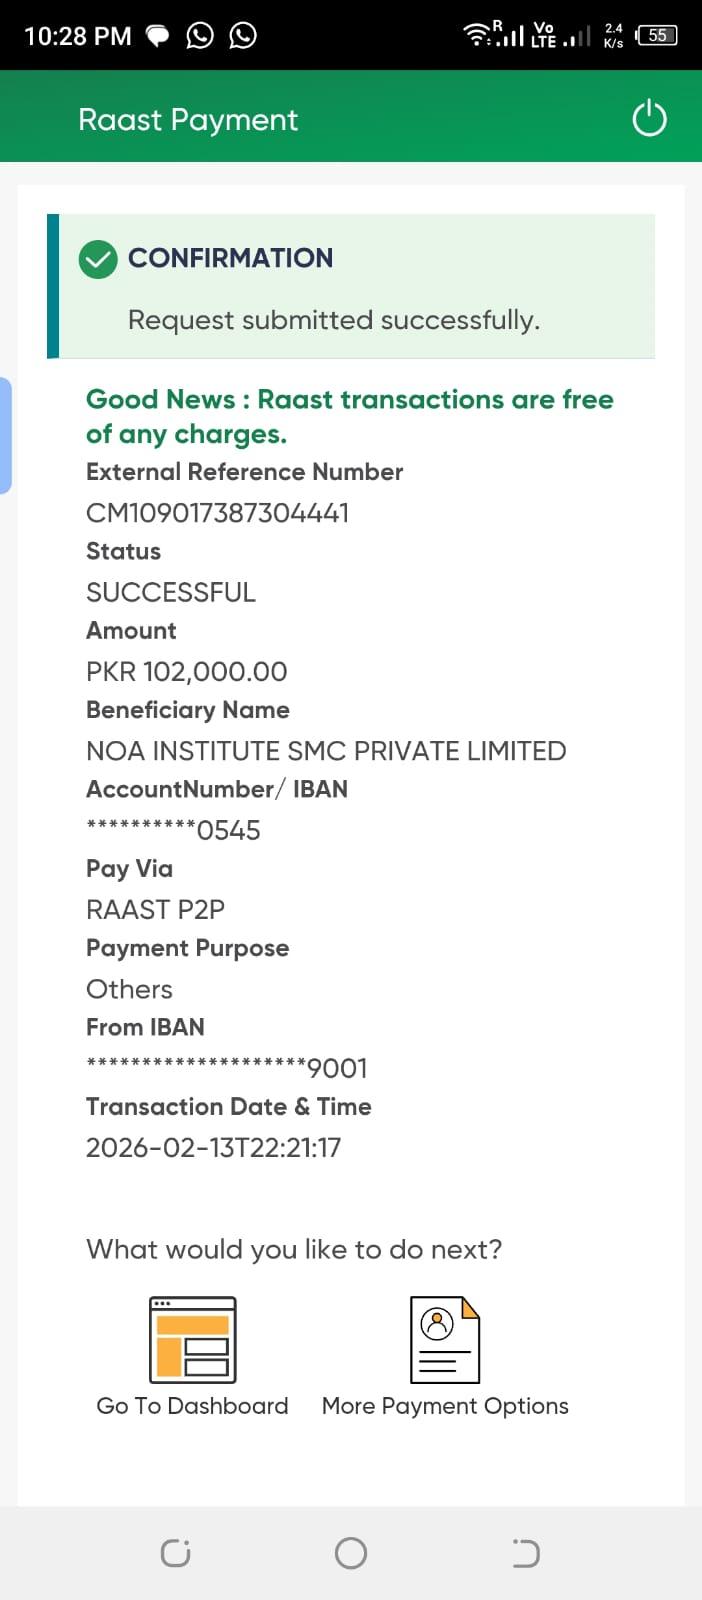Tap the NOA INSTITUTE beneficiary name
This screenshot has width=702, height=1600.
point(326,751)
